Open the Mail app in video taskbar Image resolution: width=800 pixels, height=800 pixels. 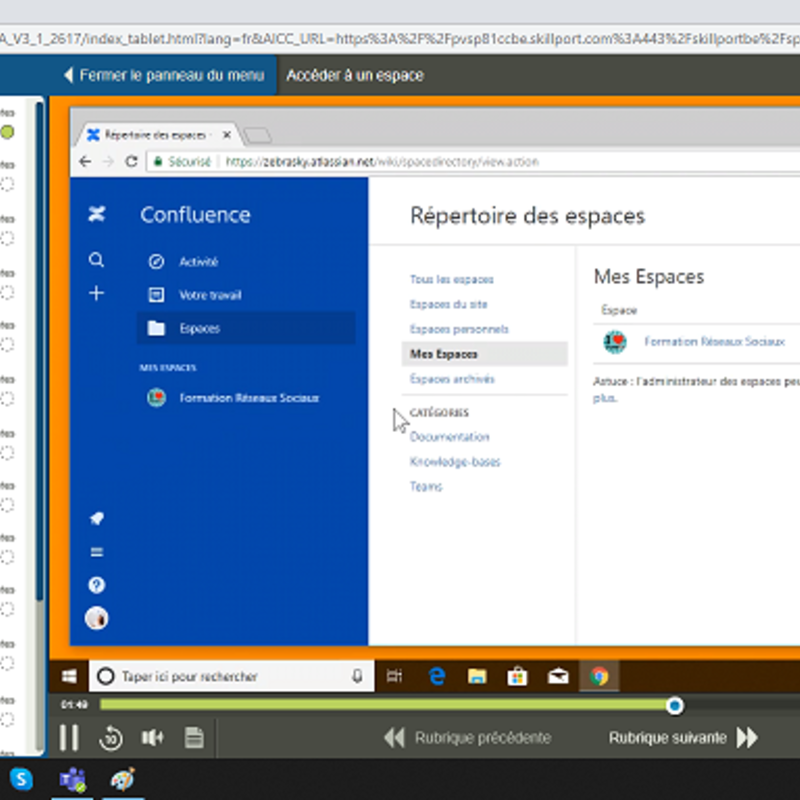[558, 677]
